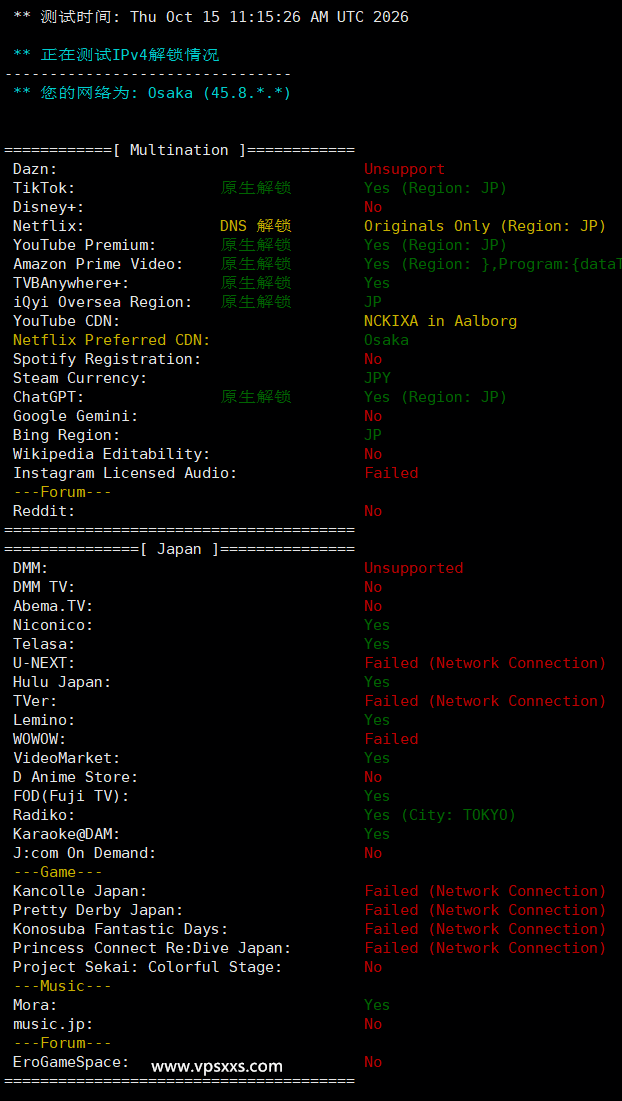Click the Steam Currency JPY value
The width and height of the screenshot is (622, 1101).
[x=377, y=378]
